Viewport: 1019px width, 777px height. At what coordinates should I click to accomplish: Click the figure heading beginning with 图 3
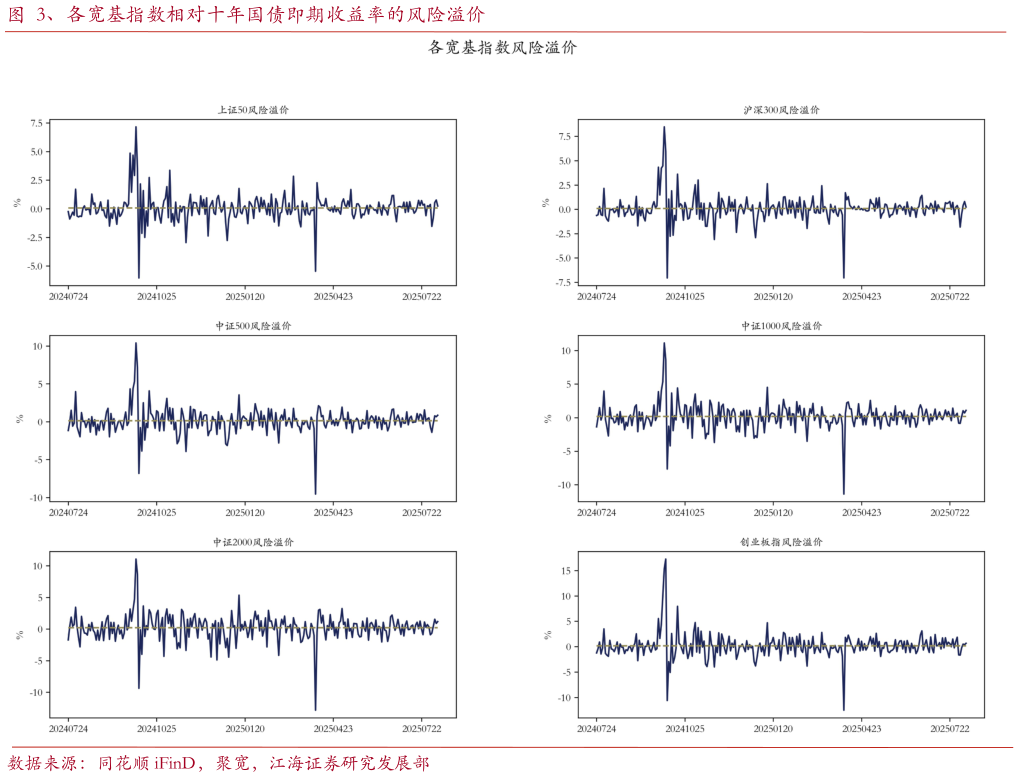246,15
